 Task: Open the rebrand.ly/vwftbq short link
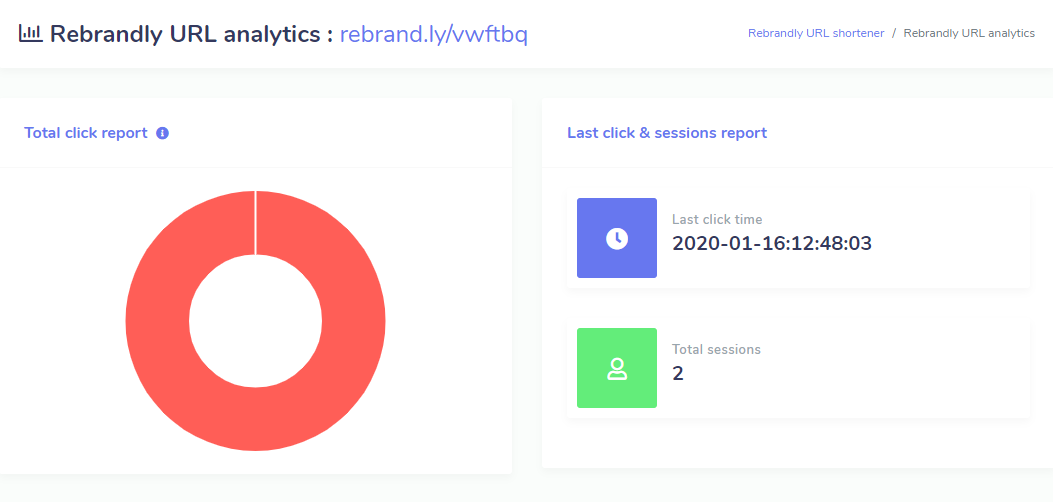coord(433,34)
